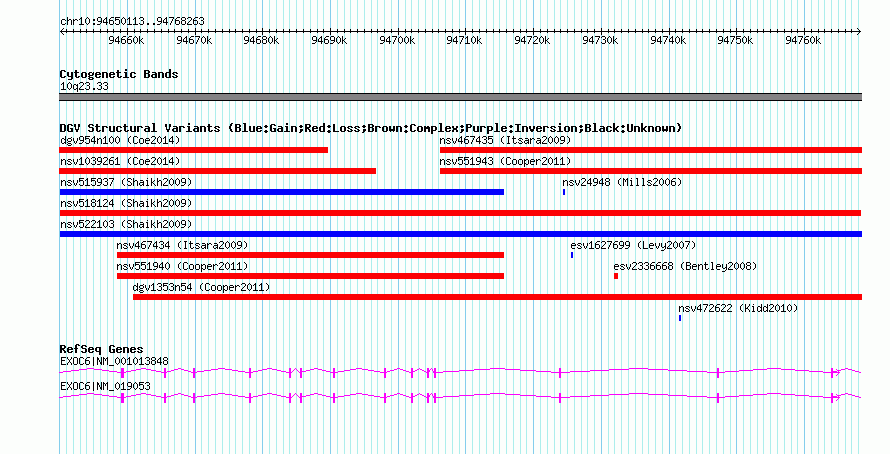
Task: Click the EXOC6 NM_001013848 gene model line
Action: (460, 372)
